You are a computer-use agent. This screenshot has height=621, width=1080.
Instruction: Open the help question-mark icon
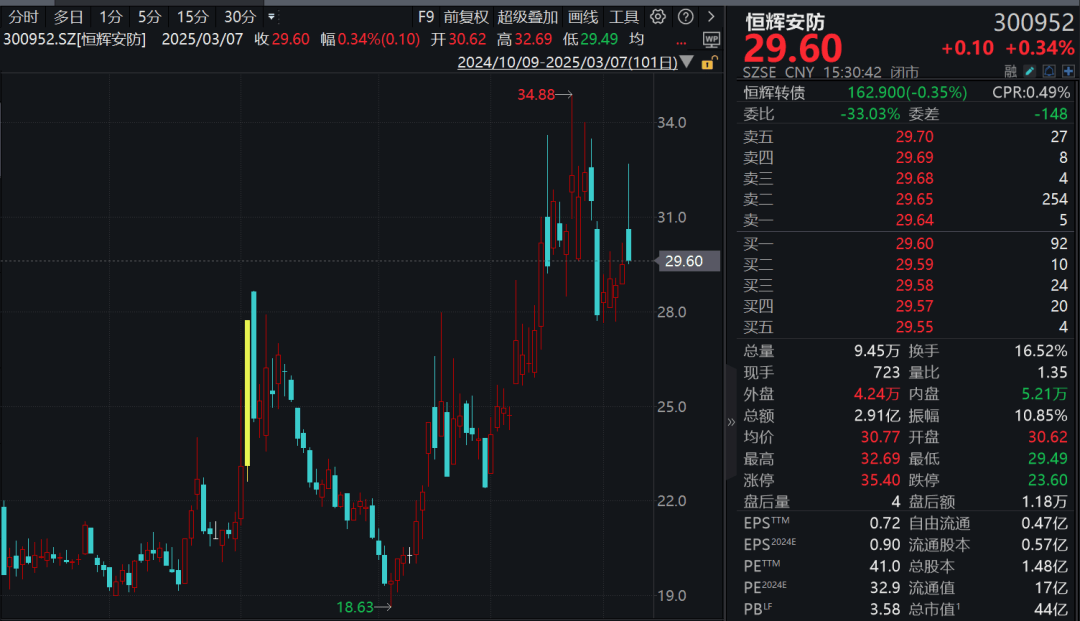coord(685,17)
